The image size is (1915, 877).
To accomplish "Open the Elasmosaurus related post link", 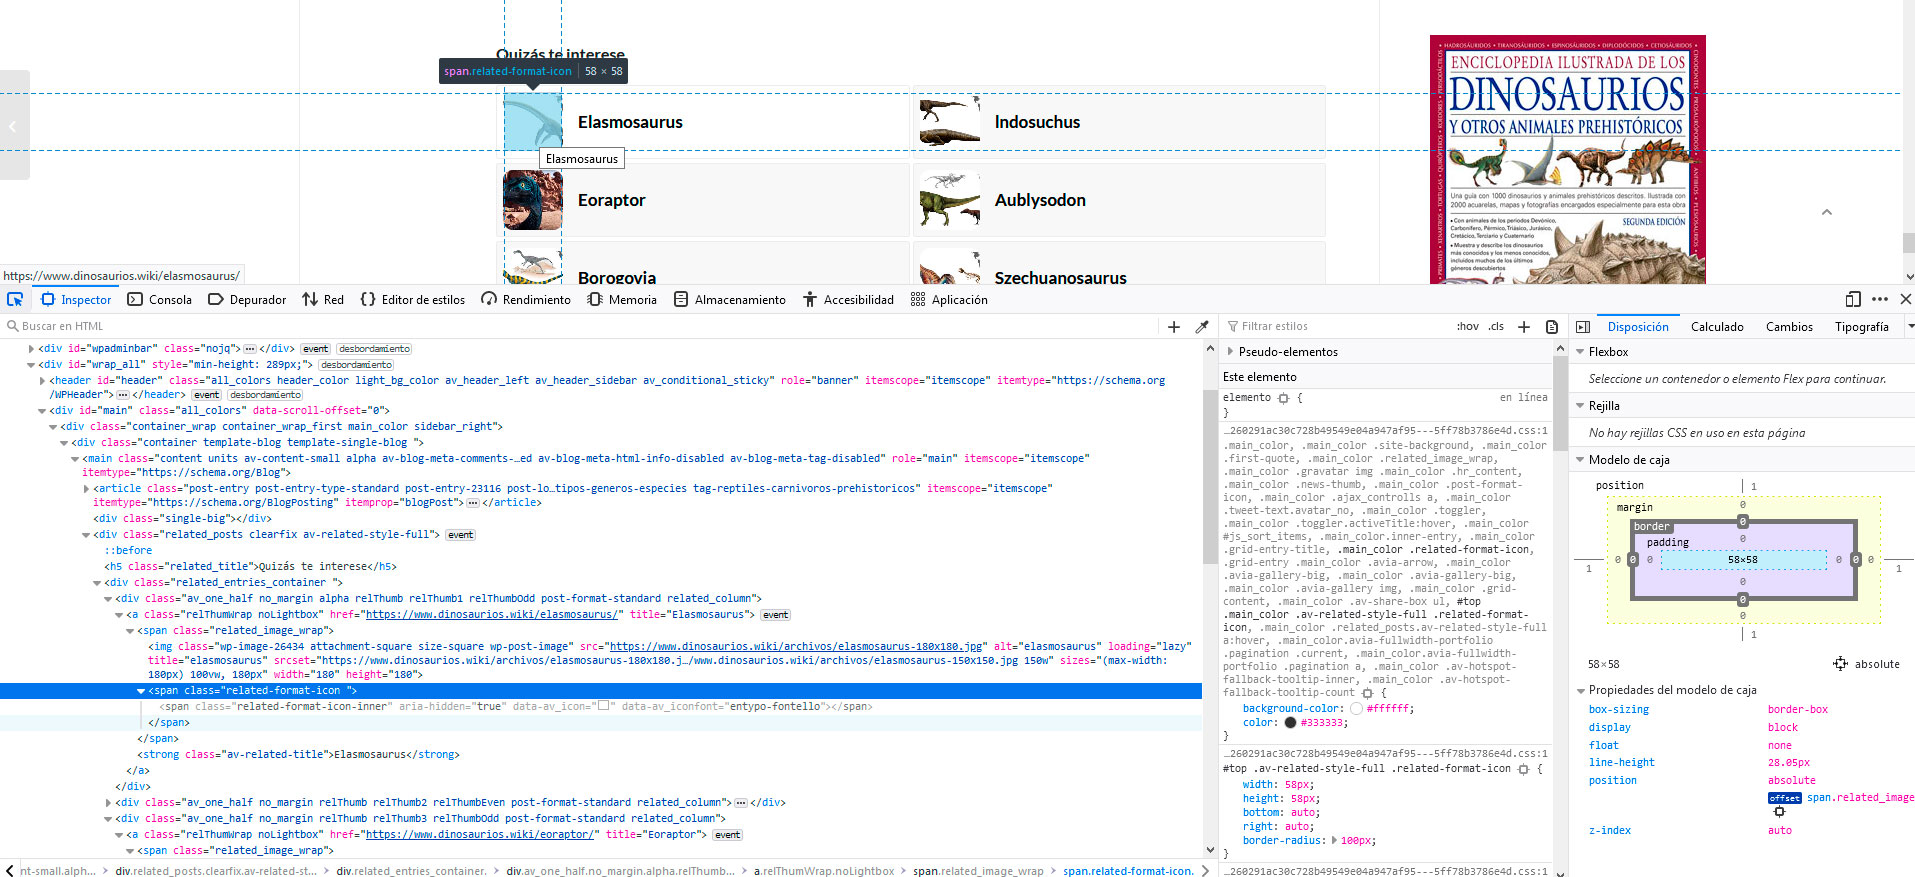I will [630, 122].
